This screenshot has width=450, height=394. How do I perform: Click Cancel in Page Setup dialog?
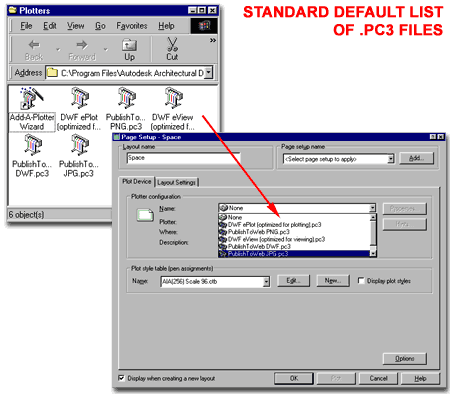[378, 378]
